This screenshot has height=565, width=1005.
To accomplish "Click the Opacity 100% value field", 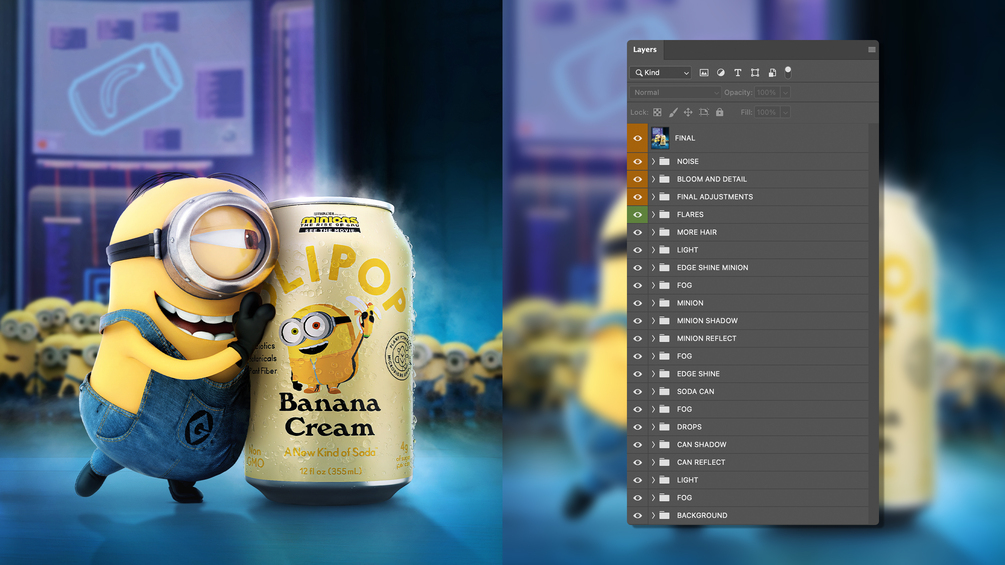I will (x=767, y=92).
